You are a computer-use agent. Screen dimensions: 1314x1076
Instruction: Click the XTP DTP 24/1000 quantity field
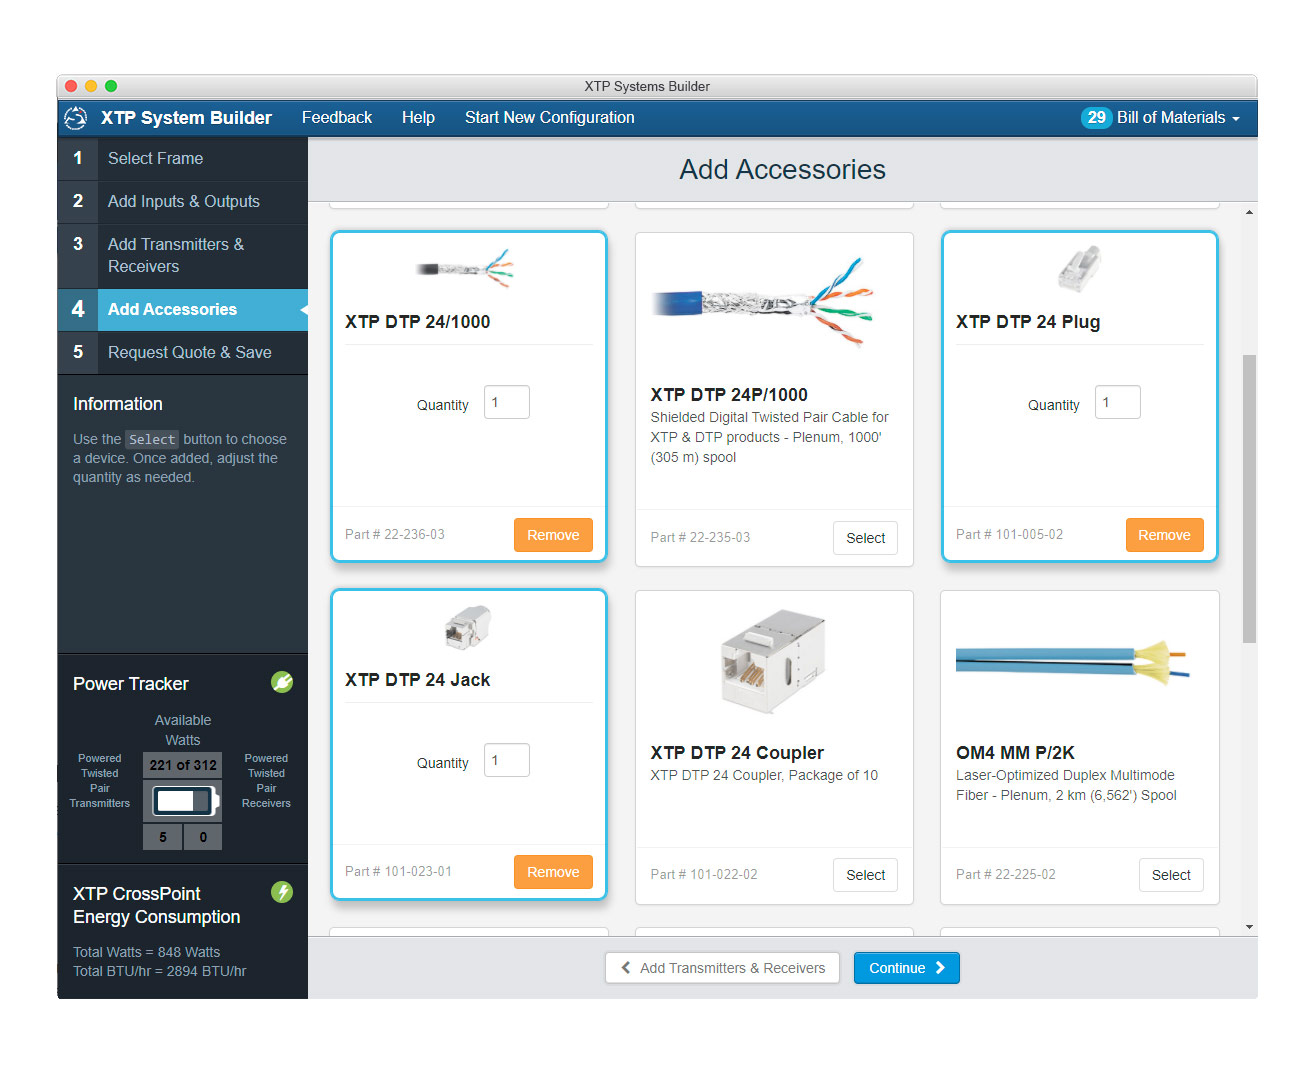[507, 402]
